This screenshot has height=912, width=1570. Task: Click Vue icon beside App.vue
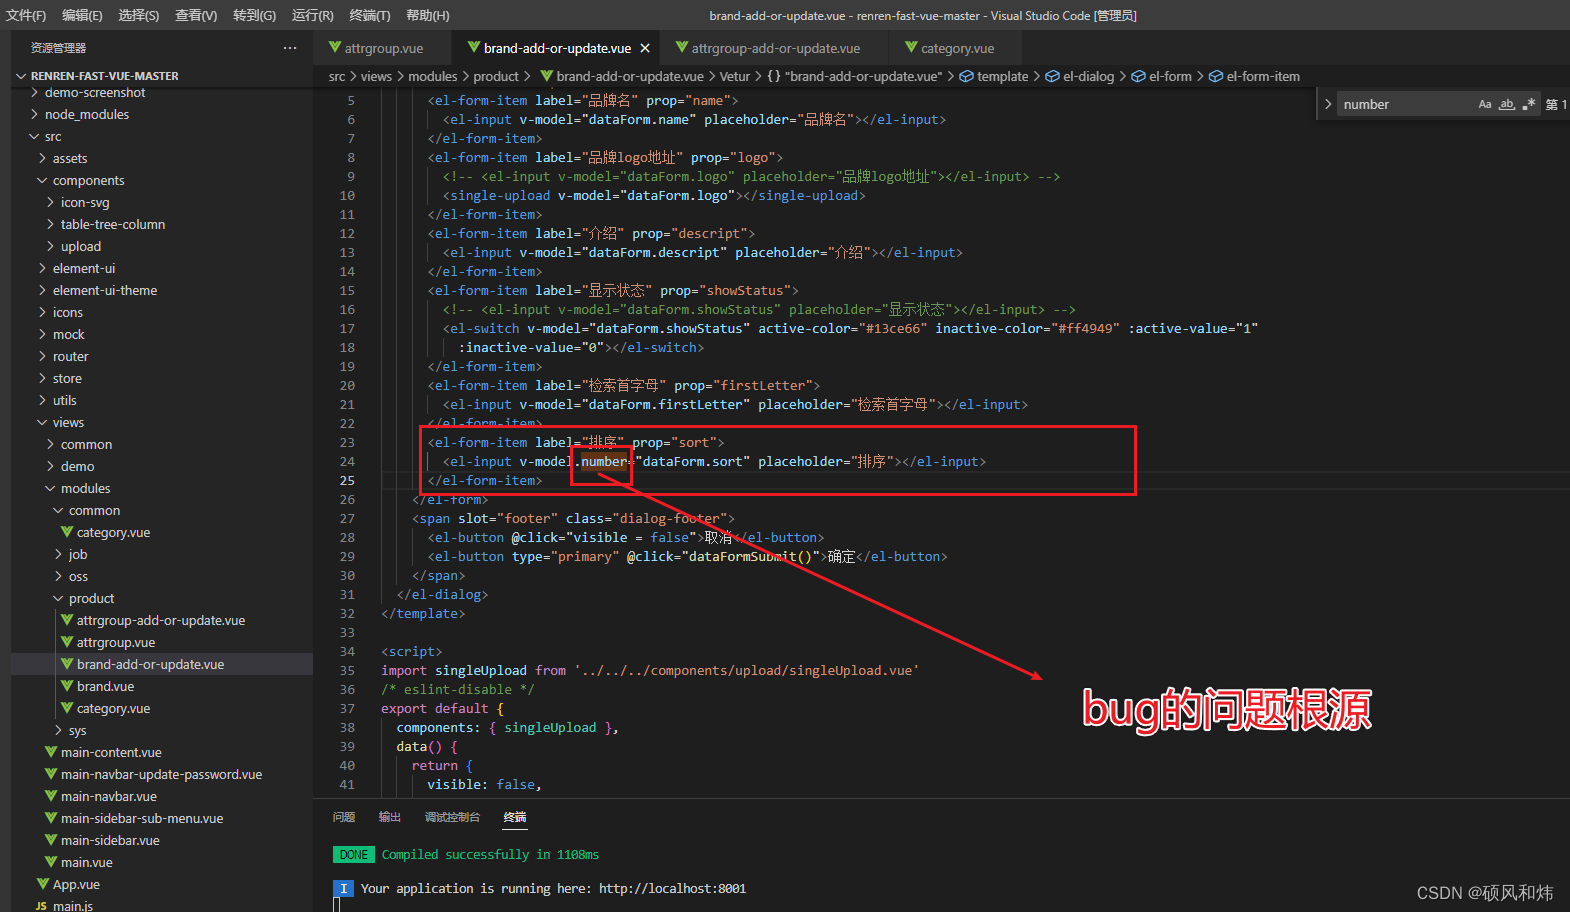pos(43,884)
